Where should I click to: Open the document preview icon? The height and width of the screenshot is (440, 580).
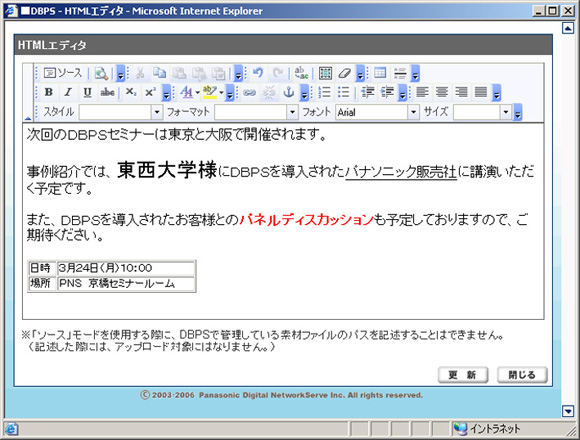101,73
